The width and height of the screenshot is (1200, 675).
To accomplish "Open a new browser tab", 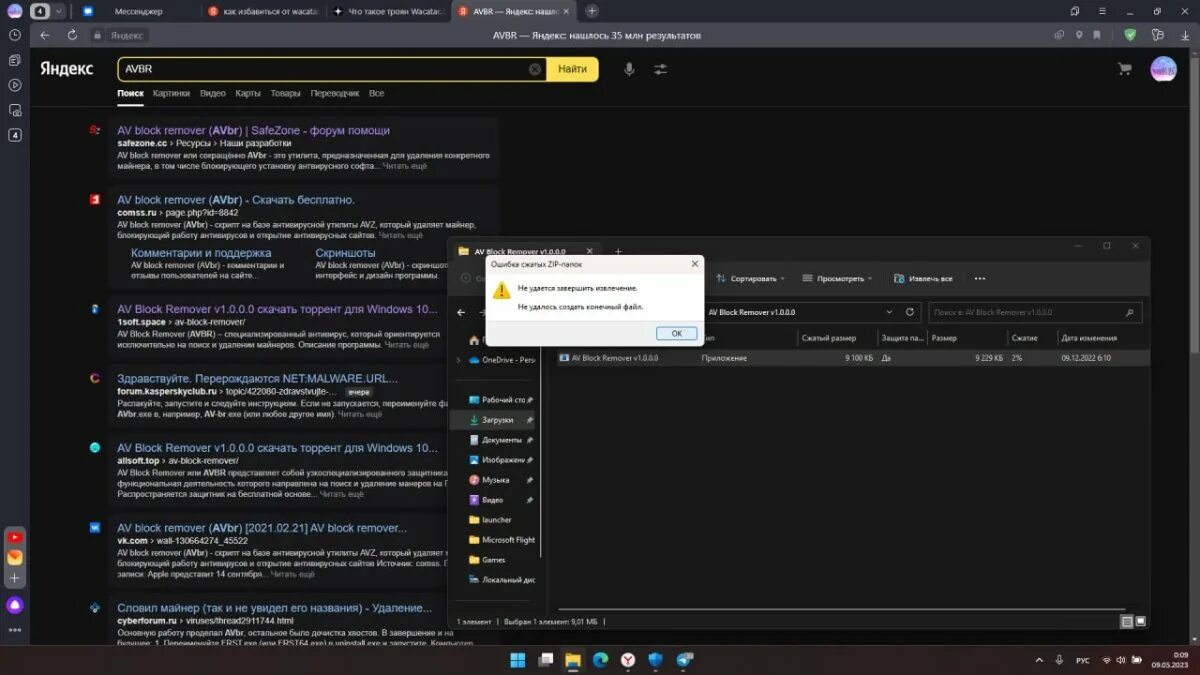I will click(x=592, y=11).
